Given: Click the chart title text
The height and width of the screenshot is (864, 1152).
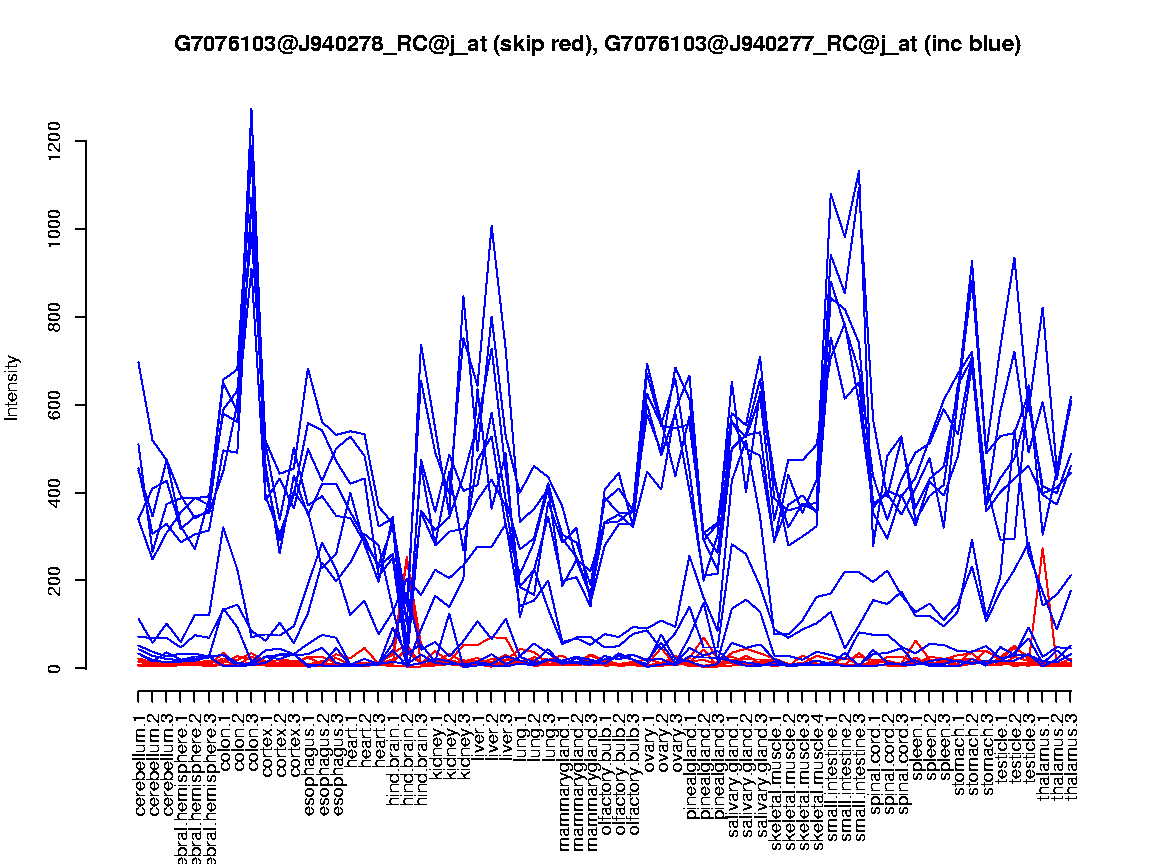Looking at the screenshot, I should pyautogui.click(x=597, y=45).
